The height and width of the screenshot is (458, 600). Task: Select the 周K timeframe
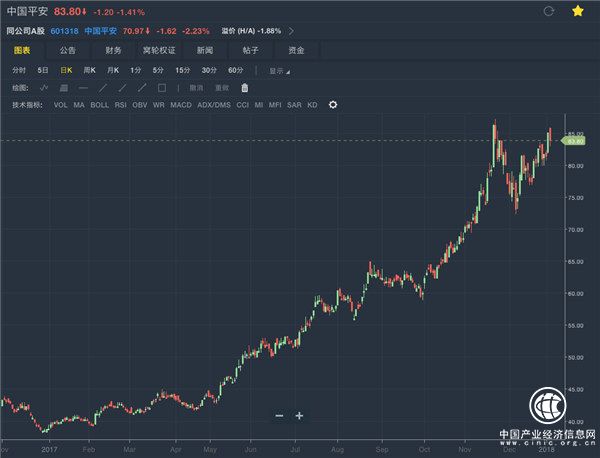coord(89,71)
